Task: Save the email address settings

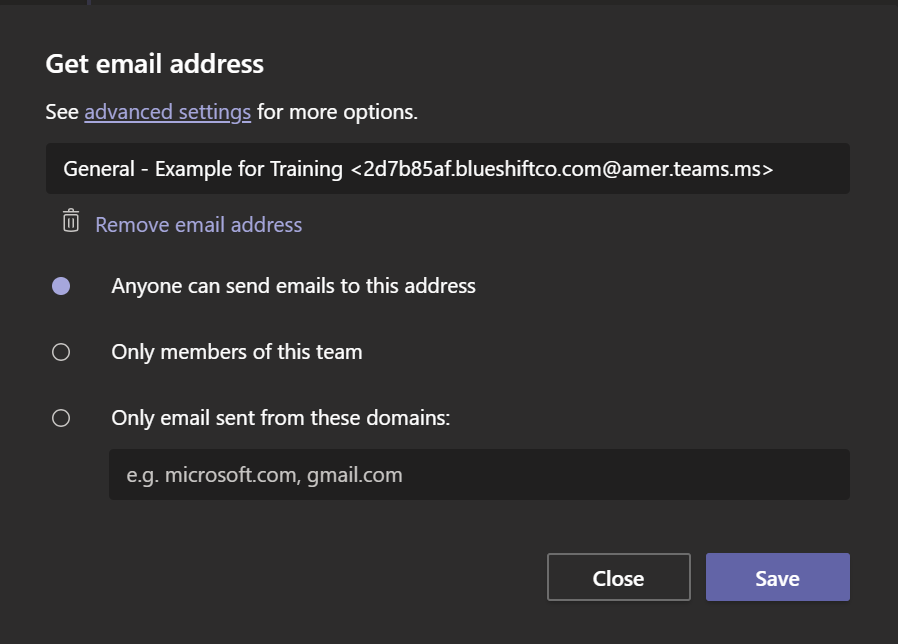Action: [x=778, y=578]
